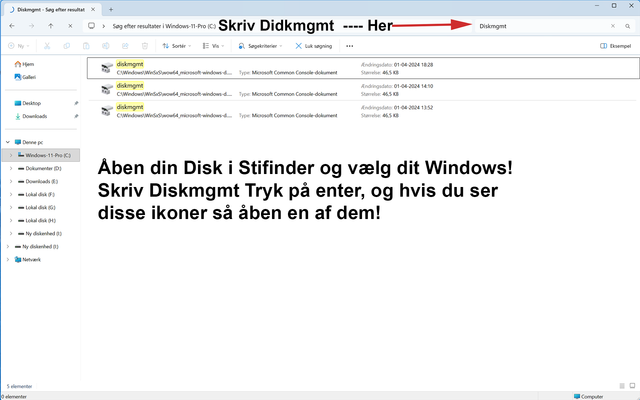Screen dimensions: 640x400
Task: Select diskmgmt result dated 13:52
Action: pos(363,111)
